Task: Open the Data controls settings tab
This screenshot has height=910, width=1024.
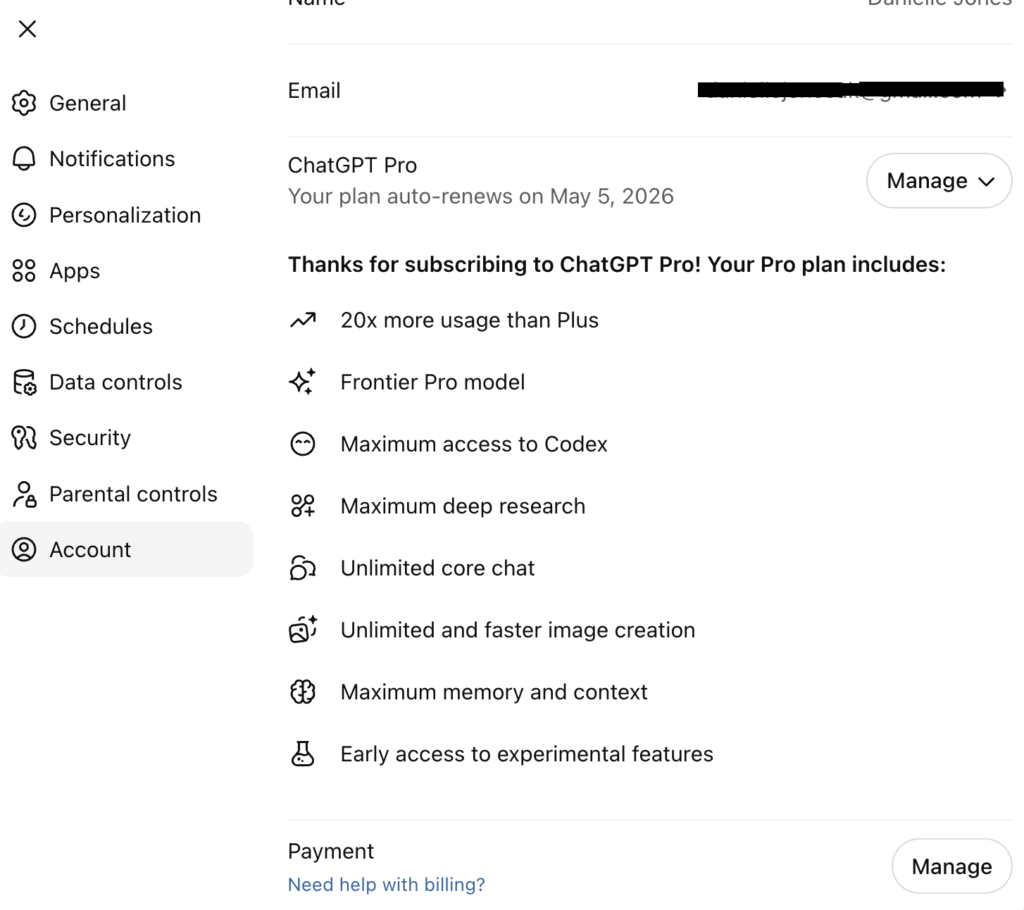Action: [116, 382]
